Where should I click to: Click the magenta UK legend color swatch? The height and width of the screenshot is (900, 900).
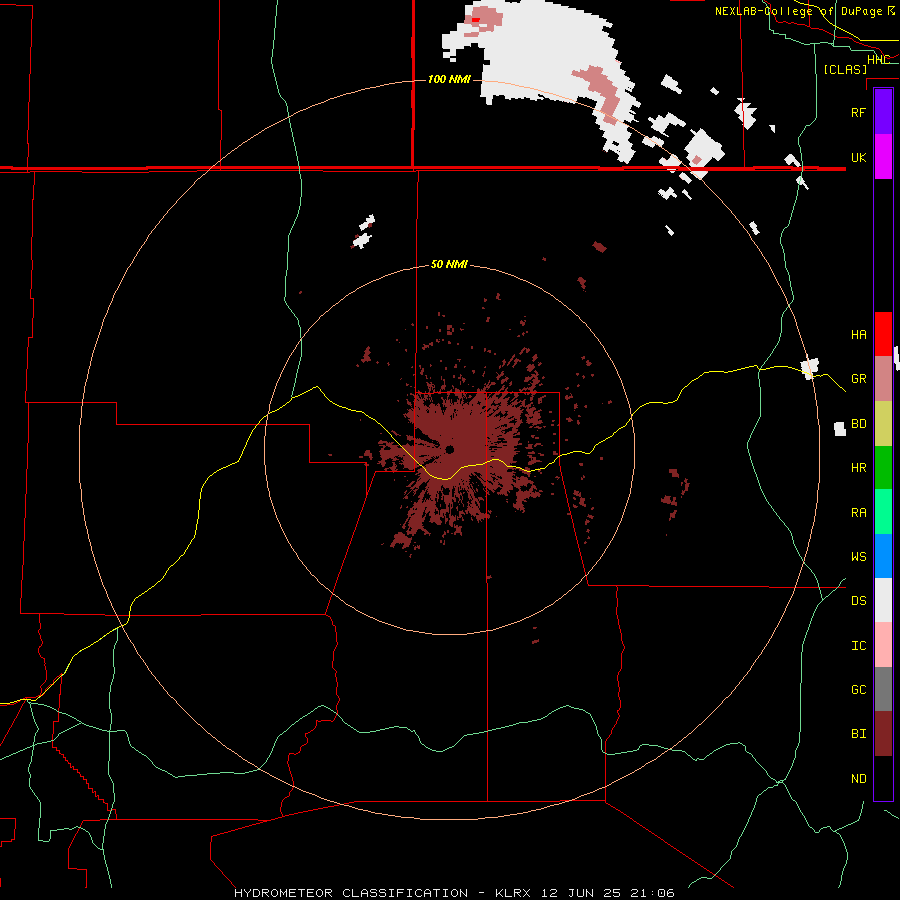883,157
